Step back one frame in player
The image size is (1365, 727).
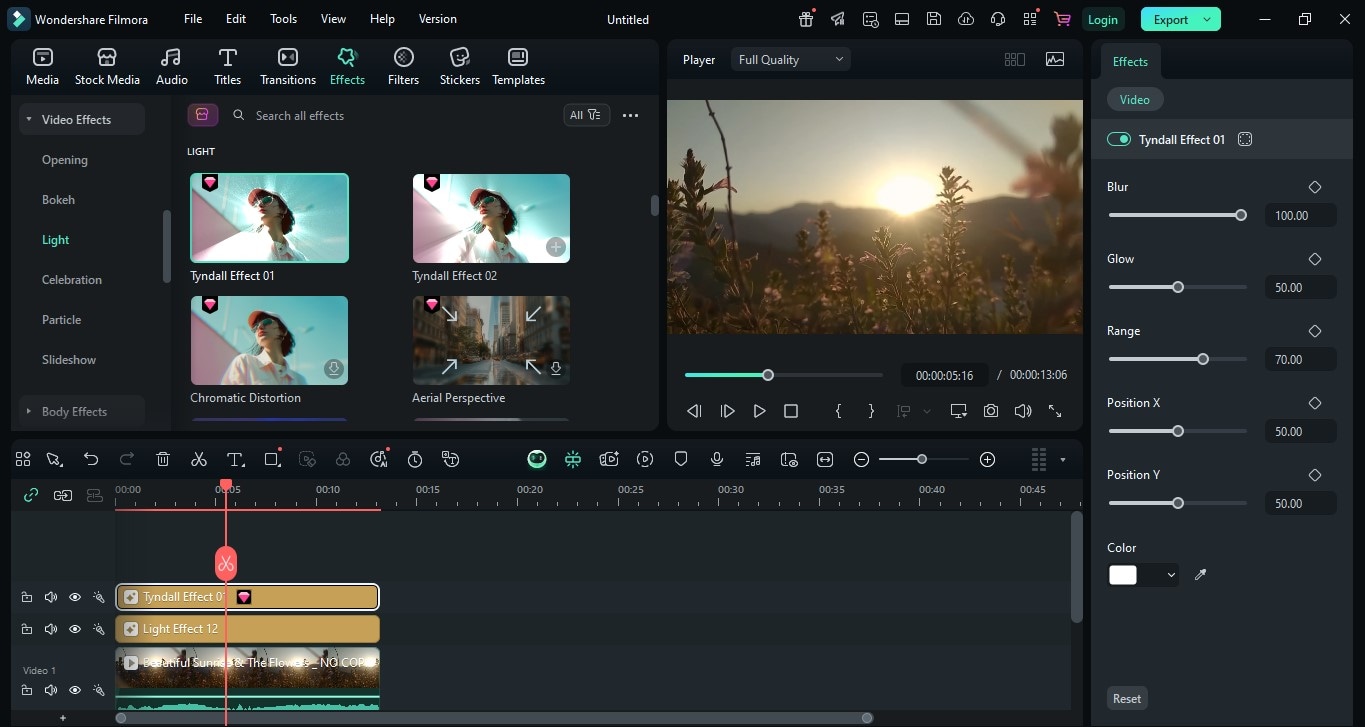695,411
